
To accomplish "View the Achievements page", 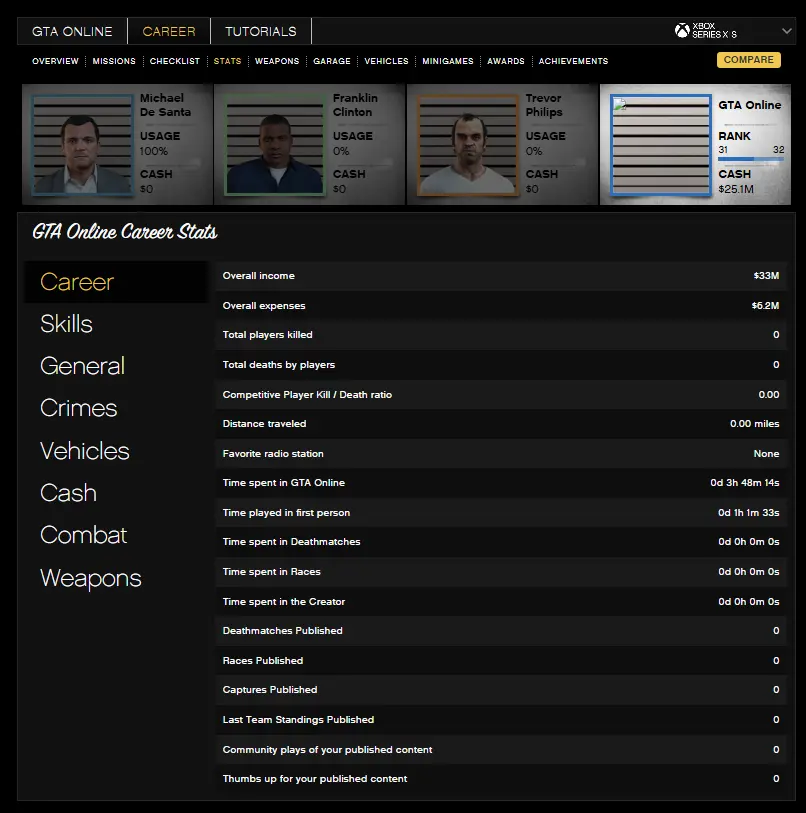I will (x=573, y=61).
